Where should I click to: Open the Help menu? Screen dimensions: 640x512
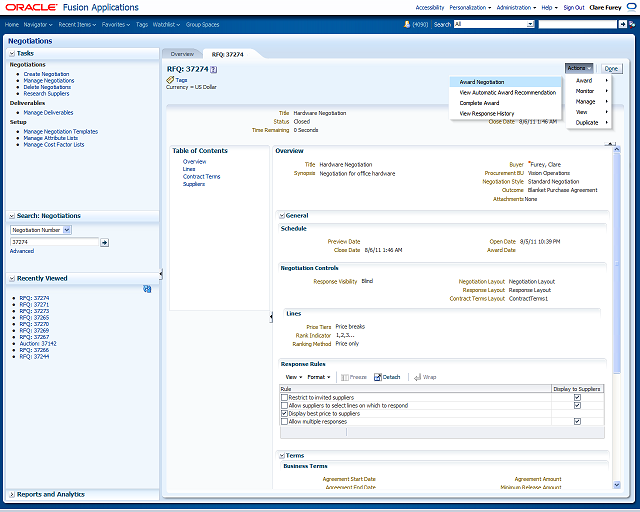point(549,7)
